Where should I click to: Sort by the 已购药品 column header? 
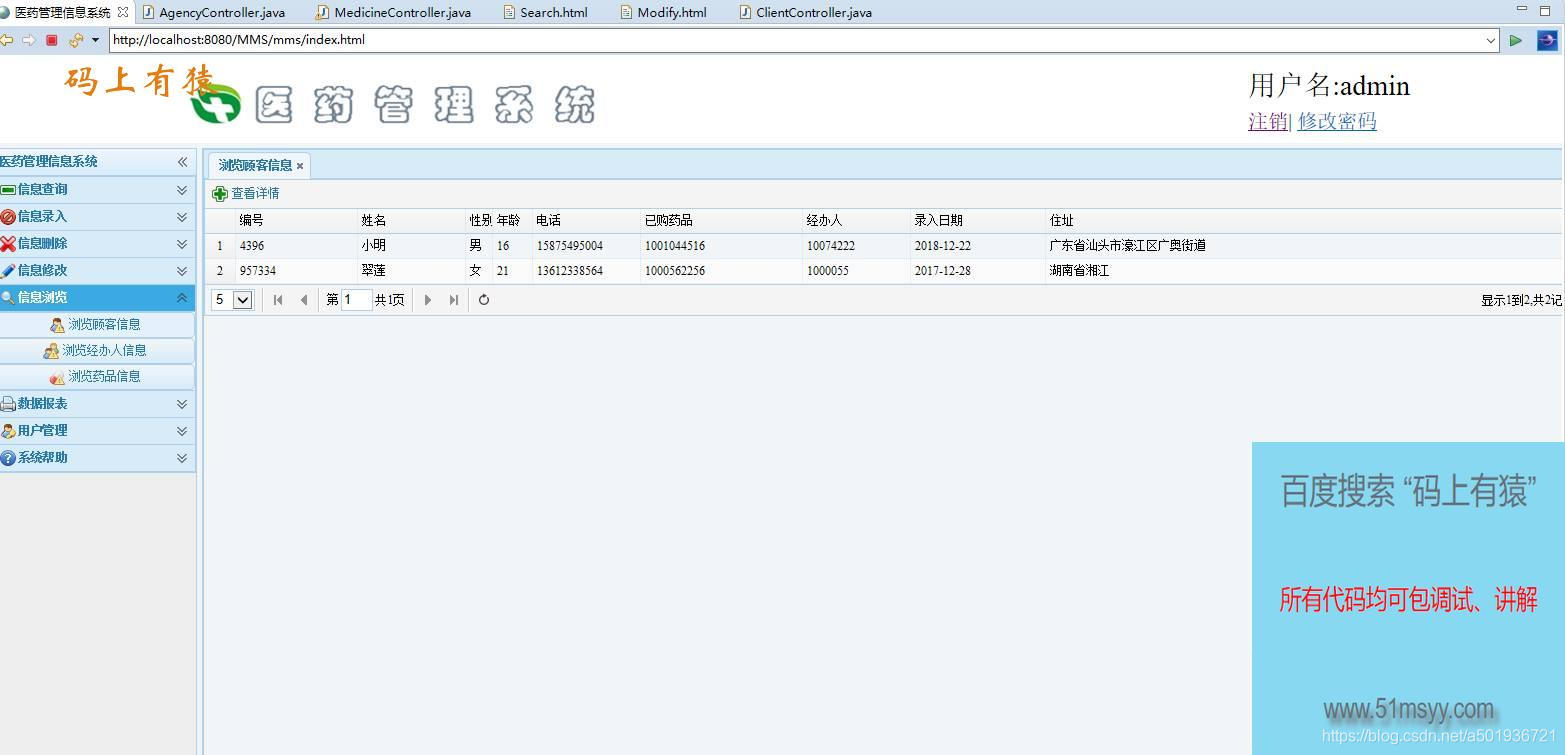pos(722,220)
